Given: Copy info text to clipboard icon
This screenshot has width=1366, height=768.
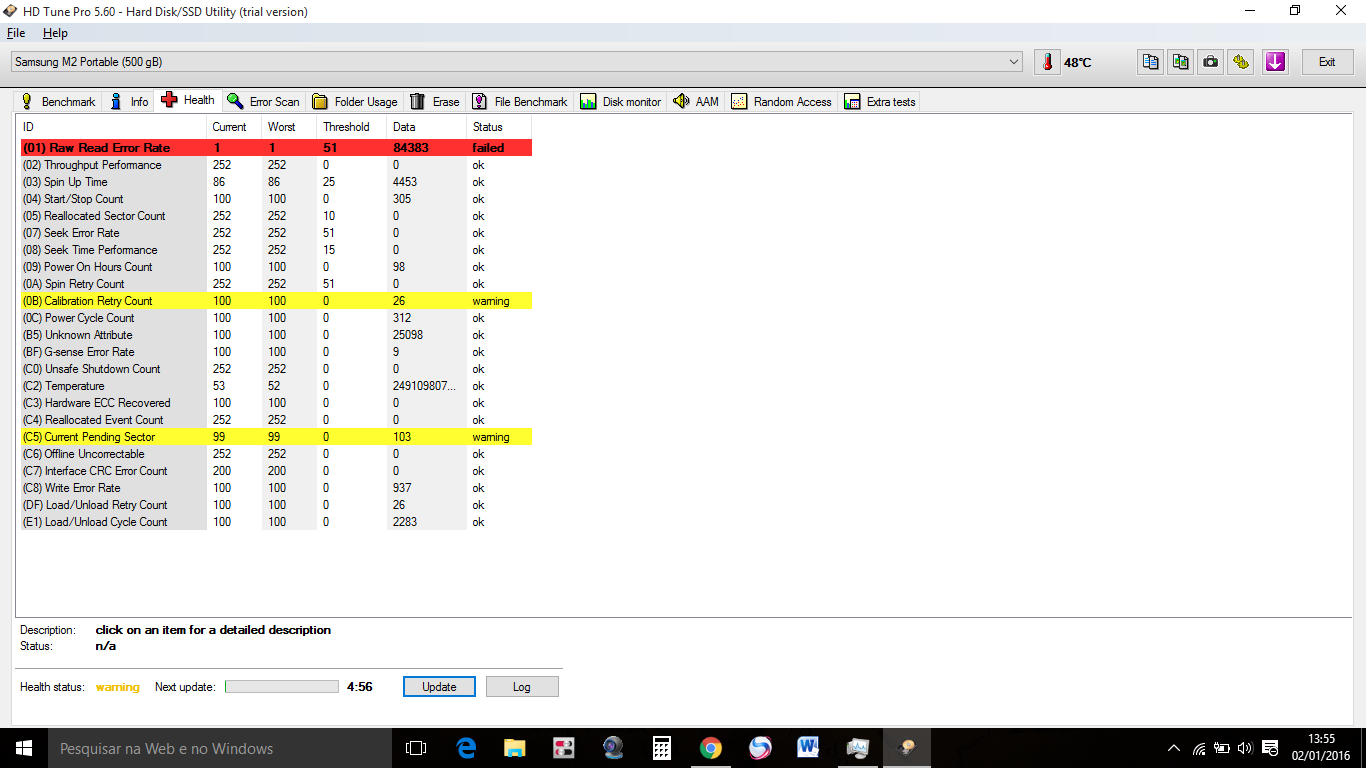Looking at the screenshot, I should click(1151, 62).
